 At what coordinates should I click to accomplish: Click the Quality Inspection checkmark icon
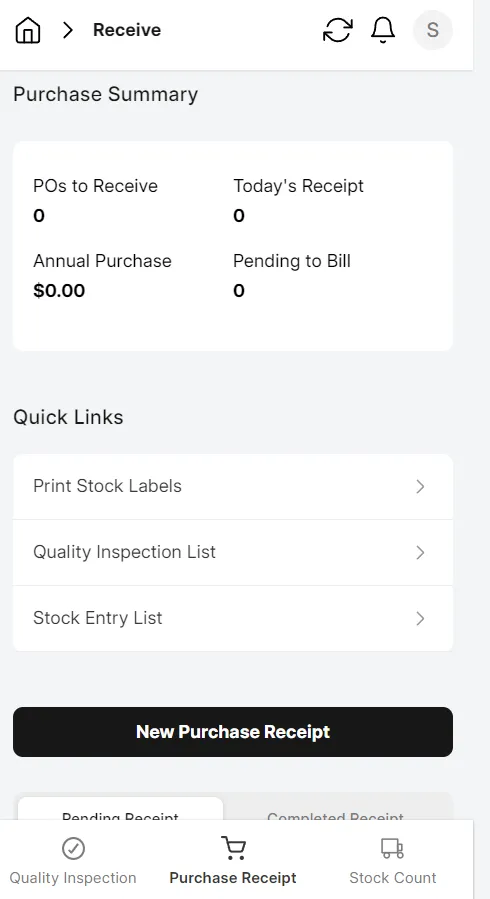pos(73,848)
